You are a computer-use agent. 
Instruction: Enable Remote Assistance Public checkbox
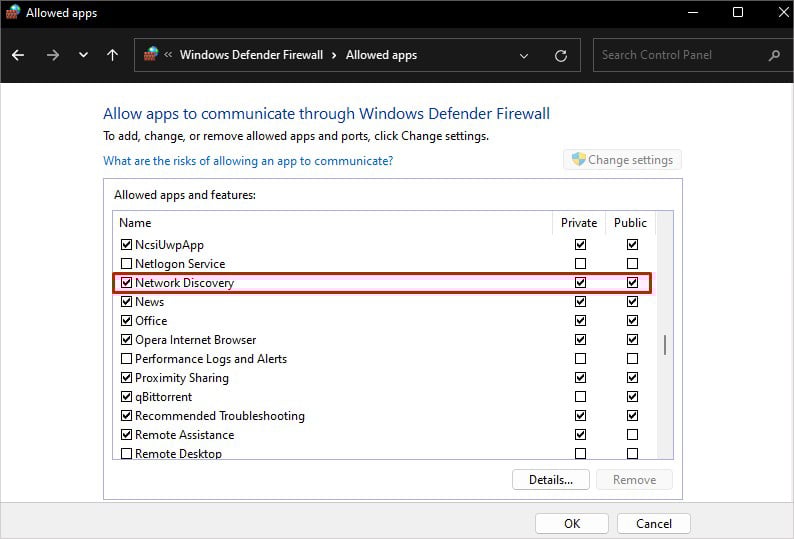[632, 435]
